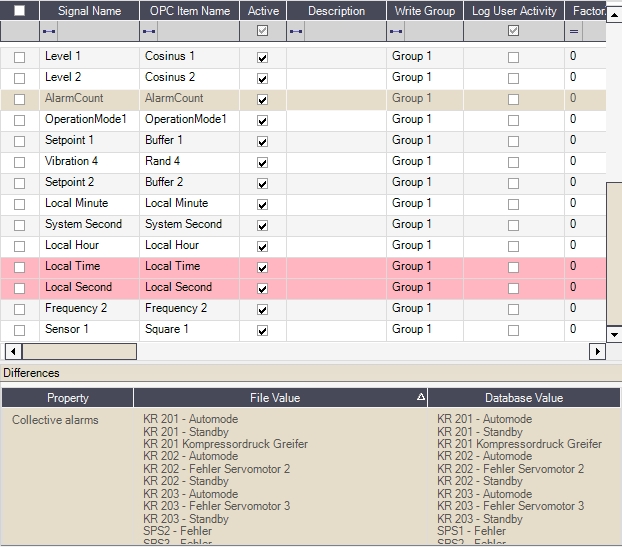This screenshot has height=547, width=622.
Task: Sort differences by the File Value header
Action: pyautogui.click(x=280, y=398)
